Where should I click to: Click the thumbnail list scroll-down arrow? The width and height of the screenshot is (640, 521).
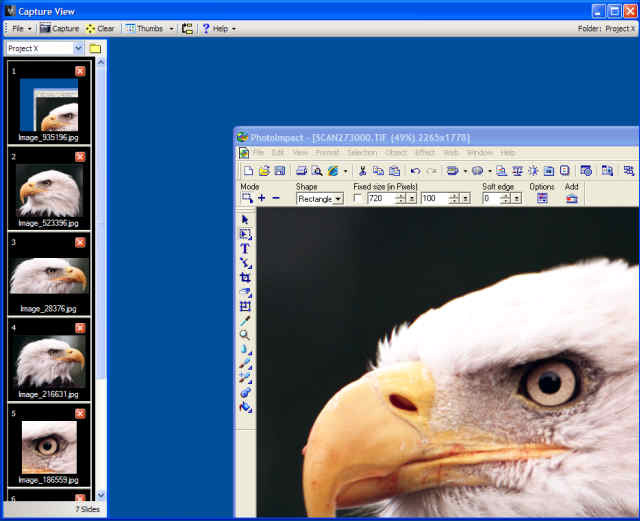pos(101,495)
